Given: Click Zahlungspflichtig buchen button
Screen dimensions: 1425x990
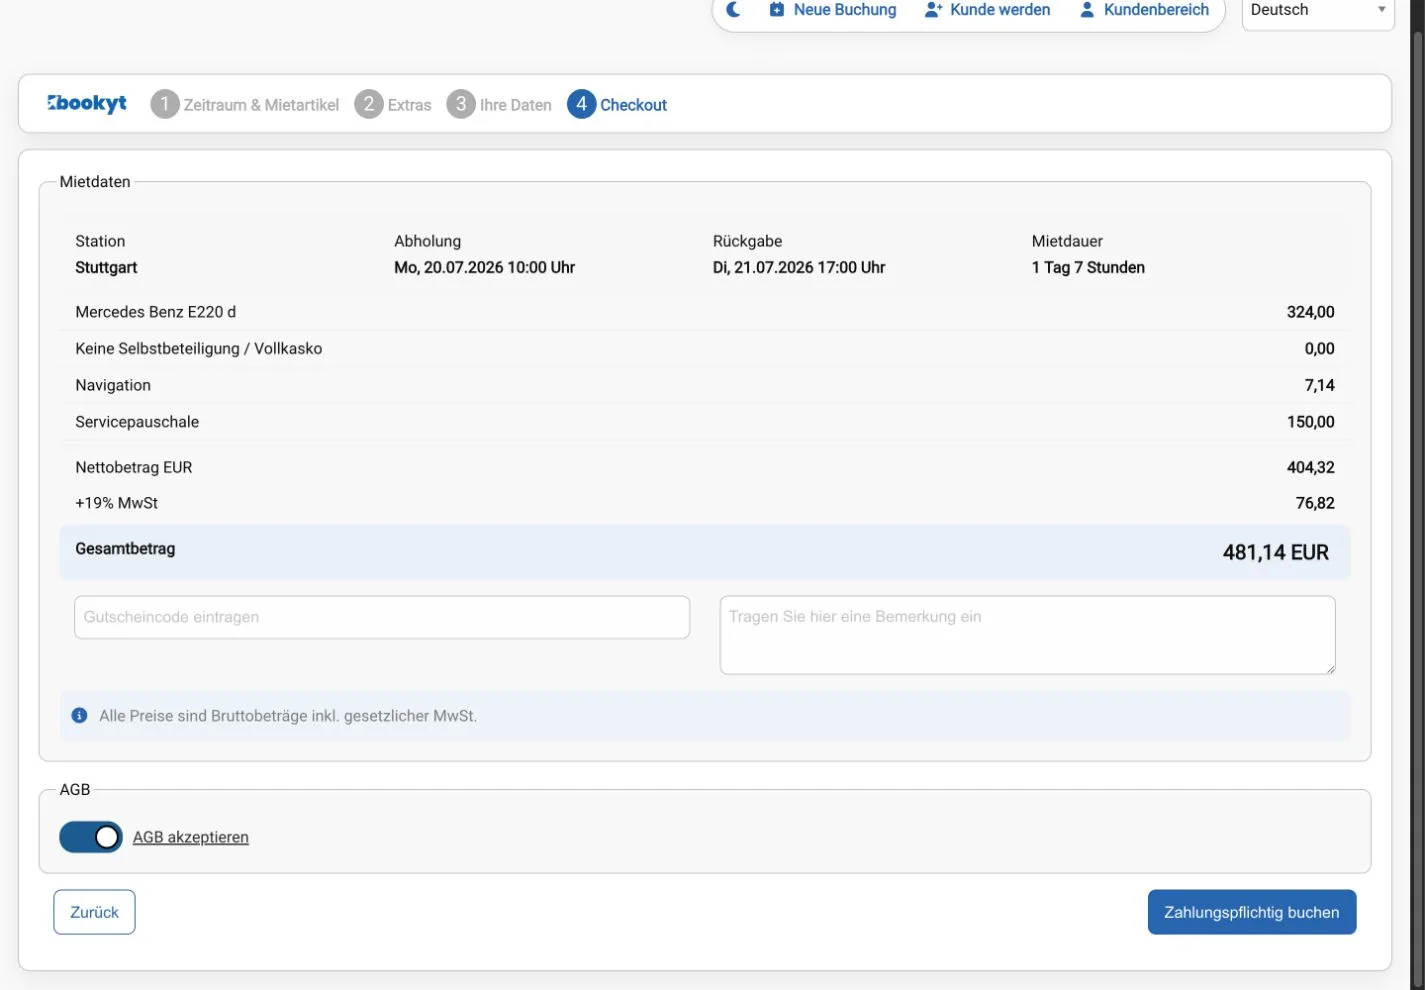Looking at the screenshot, I should 1252,912.
